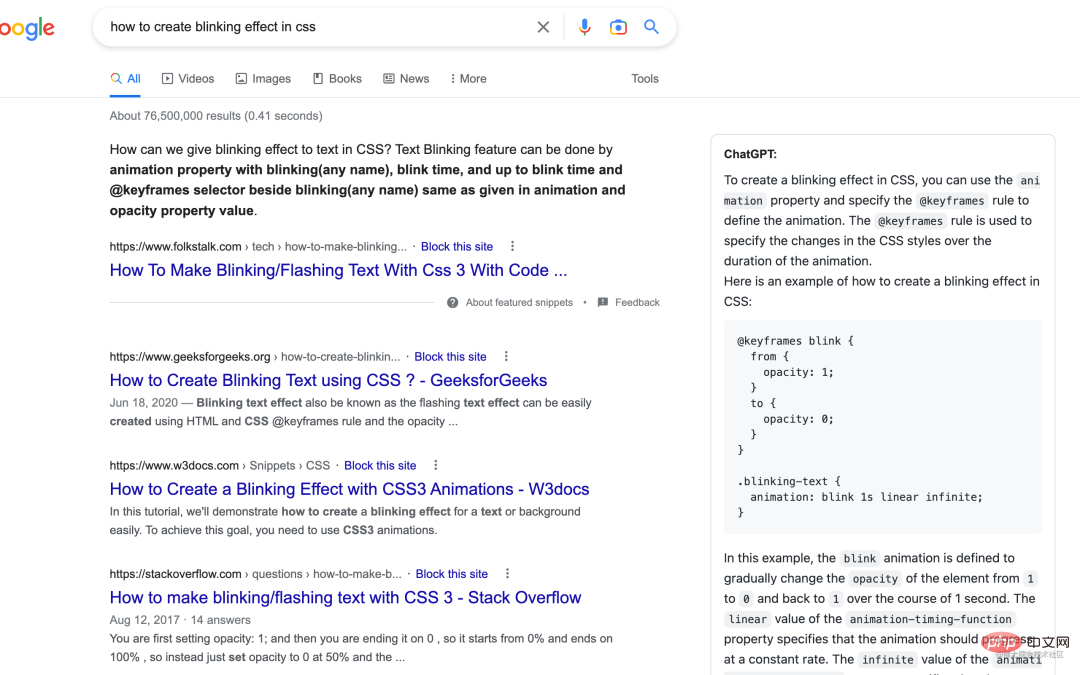Switch to the News tab

[x=406, y=79]
